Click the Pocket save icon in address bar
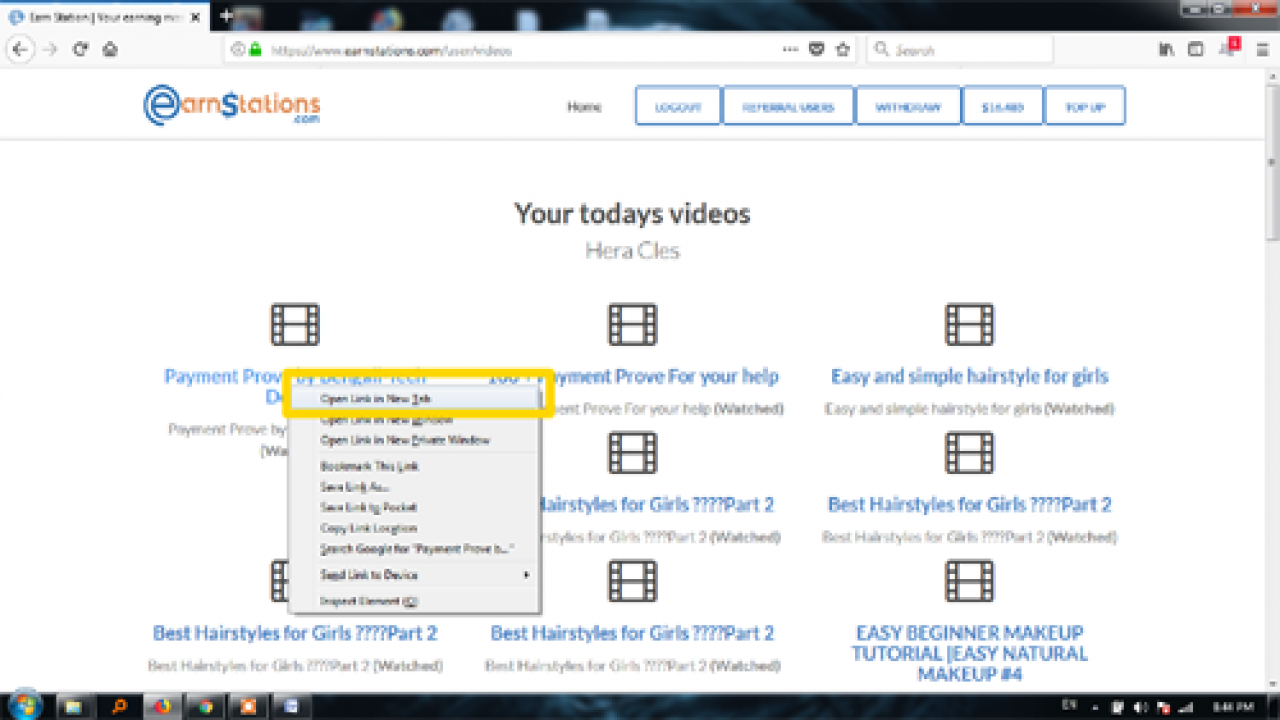This screenshot has height=720, width=1280. click(816, 49)
